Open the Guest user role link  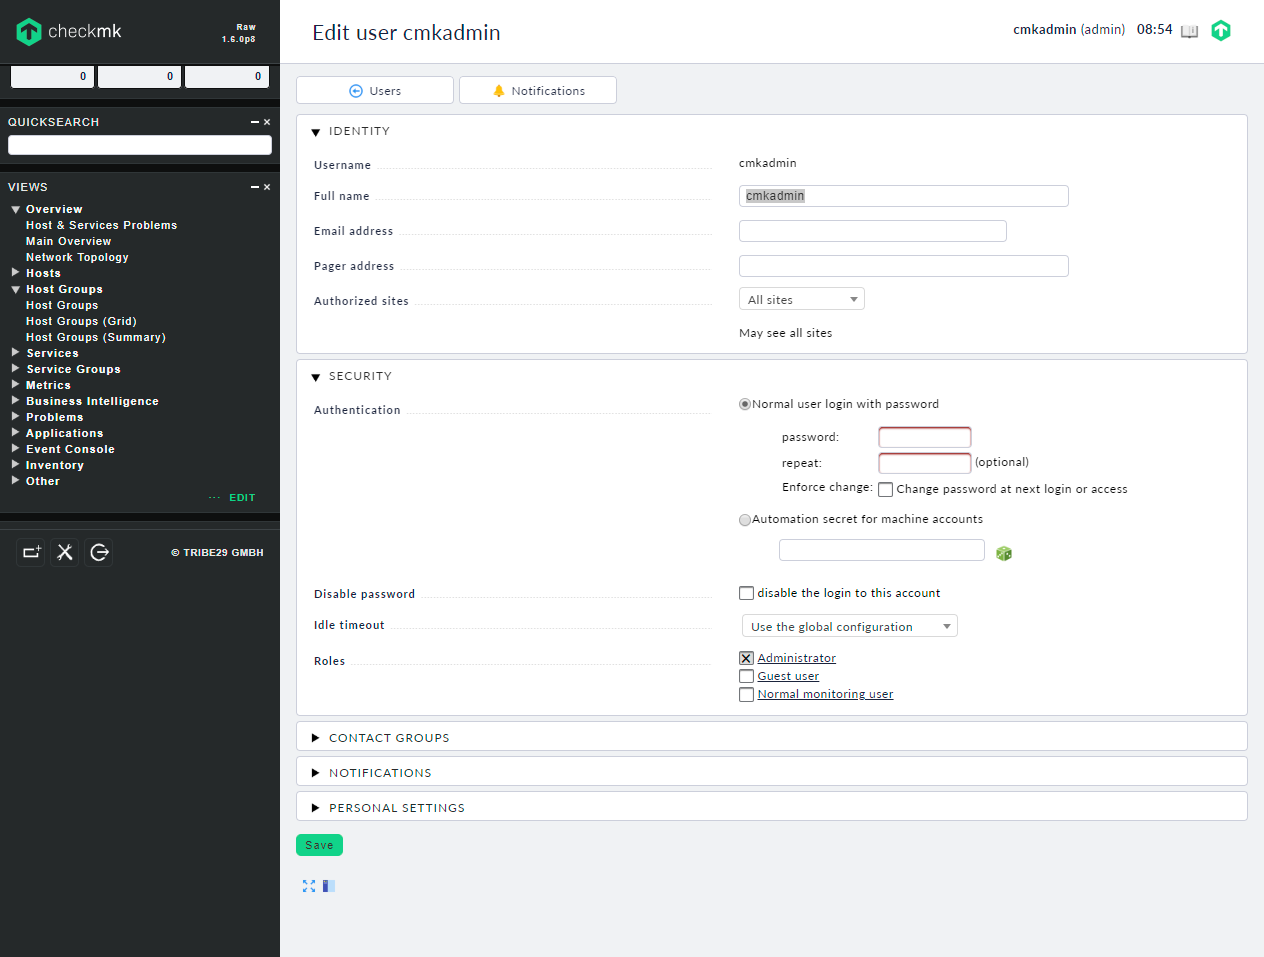[788, 676]
